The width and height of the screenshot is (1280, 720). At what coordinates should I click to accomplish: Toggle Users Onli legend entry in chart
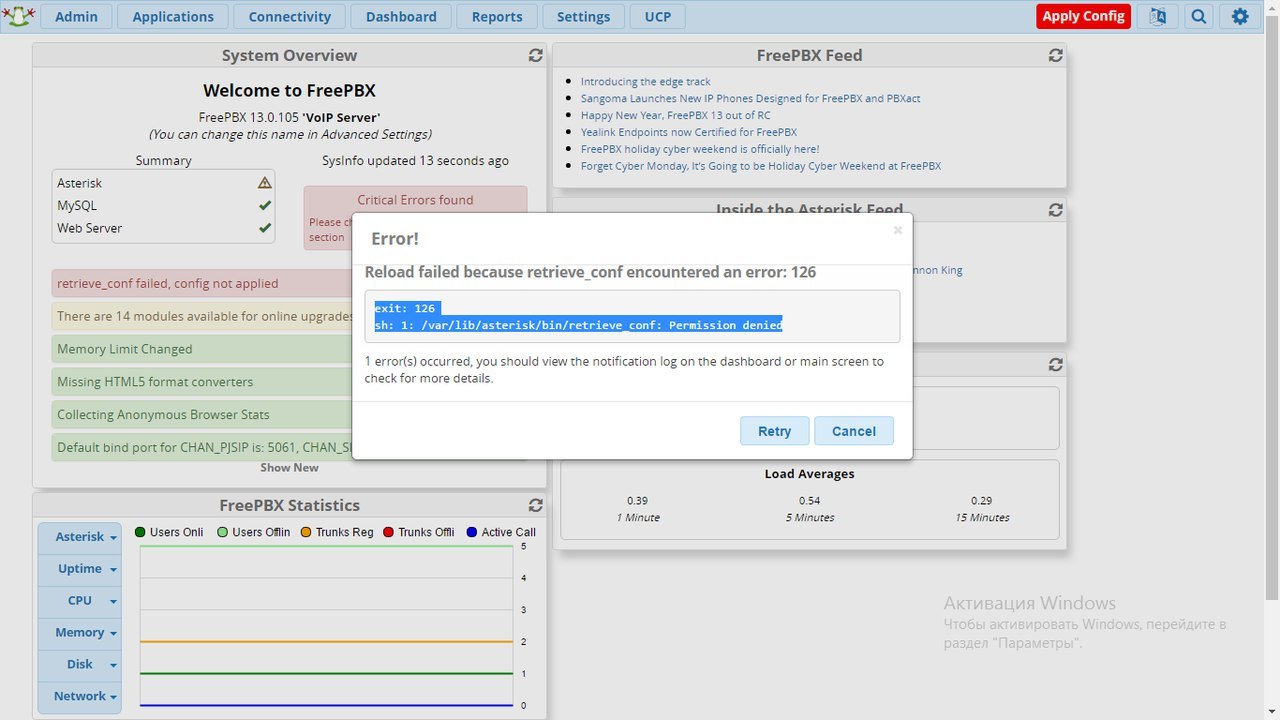[169, 532]
